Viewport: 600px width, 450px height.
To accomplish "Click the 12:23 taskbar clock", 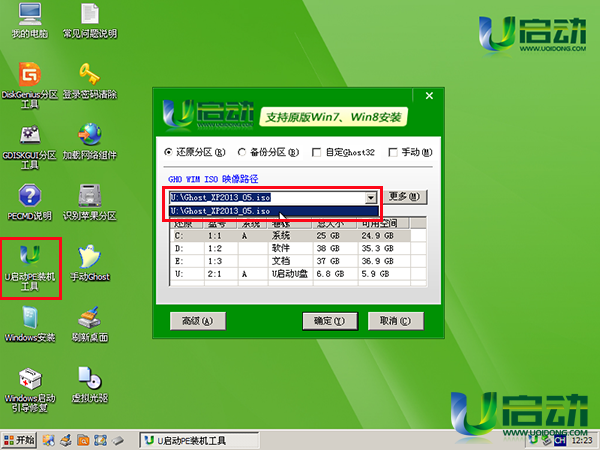I will [x=582, y=440].
